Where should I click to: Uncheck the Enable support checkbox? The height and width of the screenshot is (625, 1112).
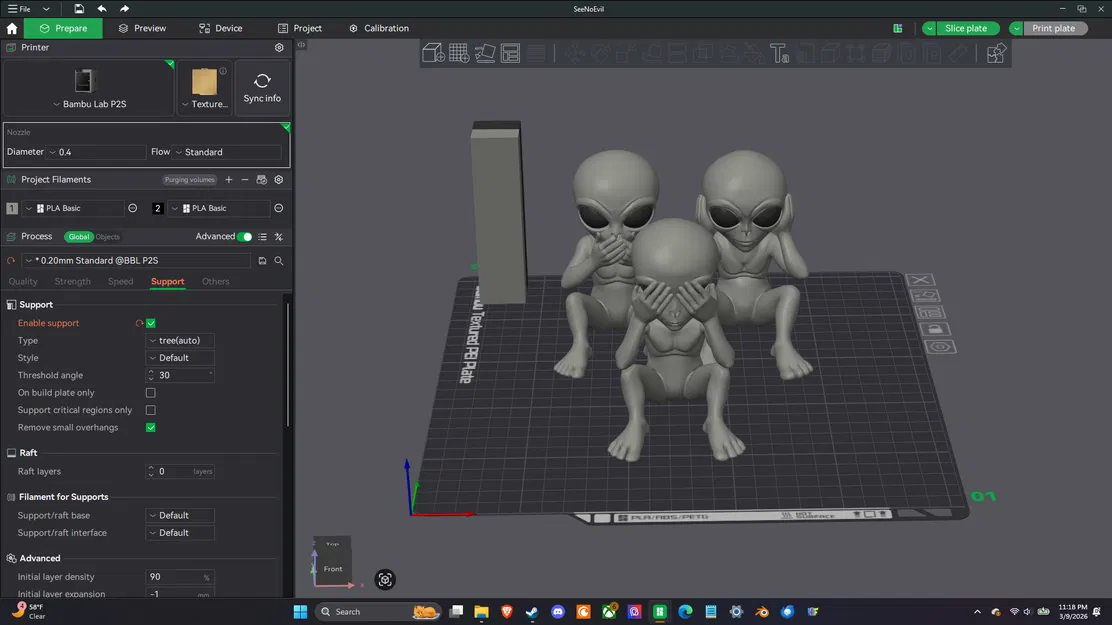pos(151,323)
